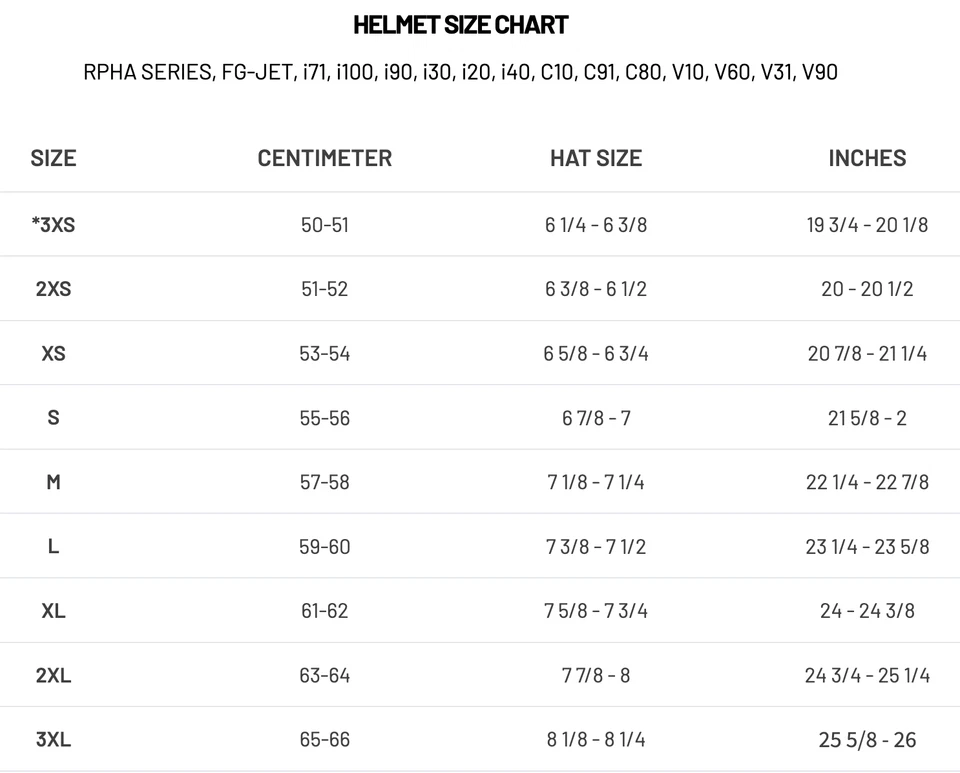Viewport: 960px width, 773px height.
Task: Select the *3XS size row label
Action: tap(53, 225)
